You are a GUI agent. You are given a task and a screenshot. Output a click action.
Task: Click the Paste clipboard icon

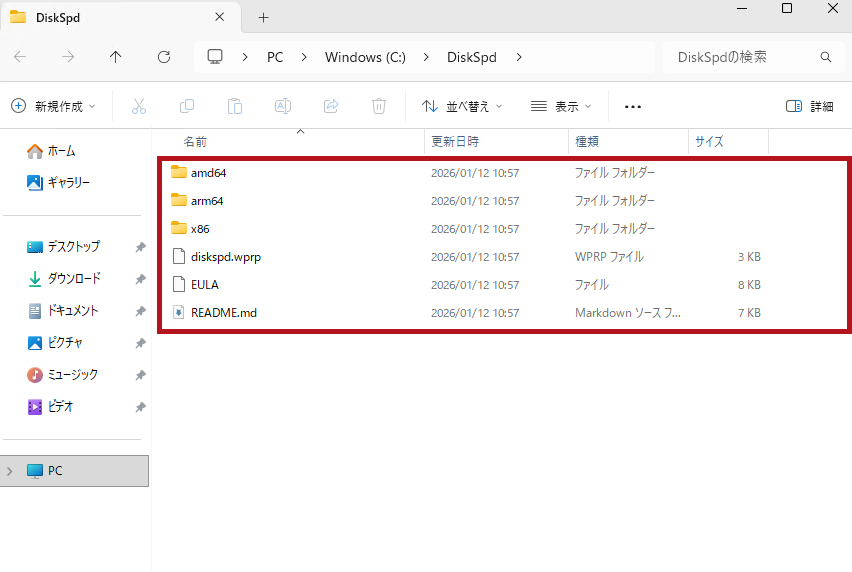(x=235, y=106)
